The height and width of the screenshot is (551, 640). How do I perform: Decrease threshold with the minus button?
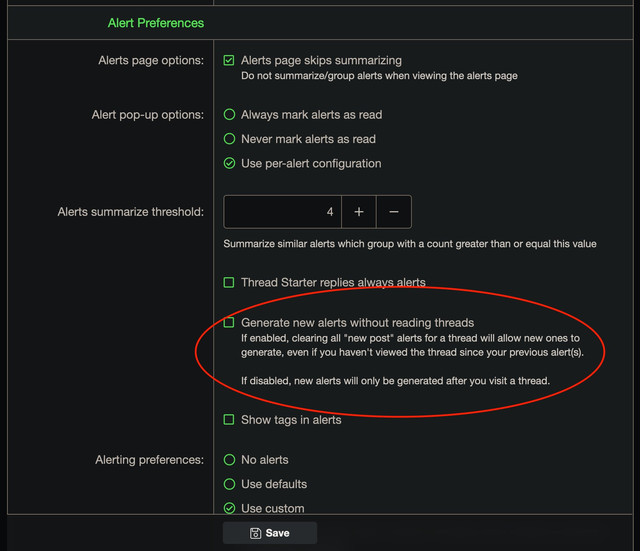(x=394, y=212)
